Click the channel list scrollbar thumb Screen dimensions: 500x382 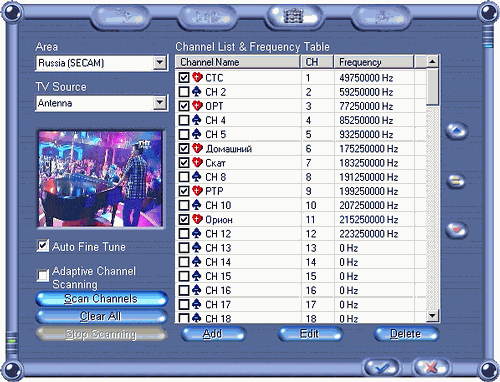[433, 87]
